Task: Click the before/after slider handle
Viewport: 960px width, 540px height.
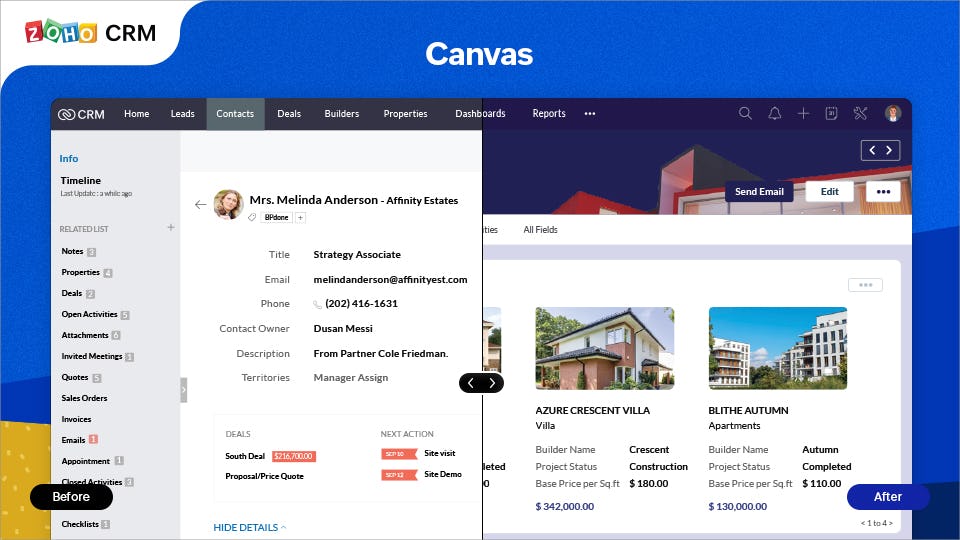Action: click(481, 383)
